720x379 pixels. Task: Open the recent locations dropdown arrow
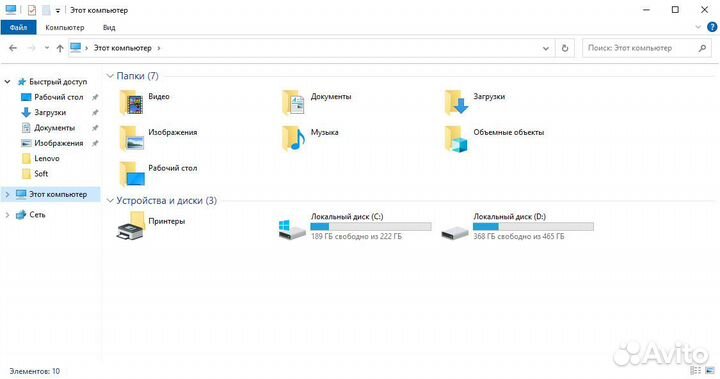coord(46,48)
